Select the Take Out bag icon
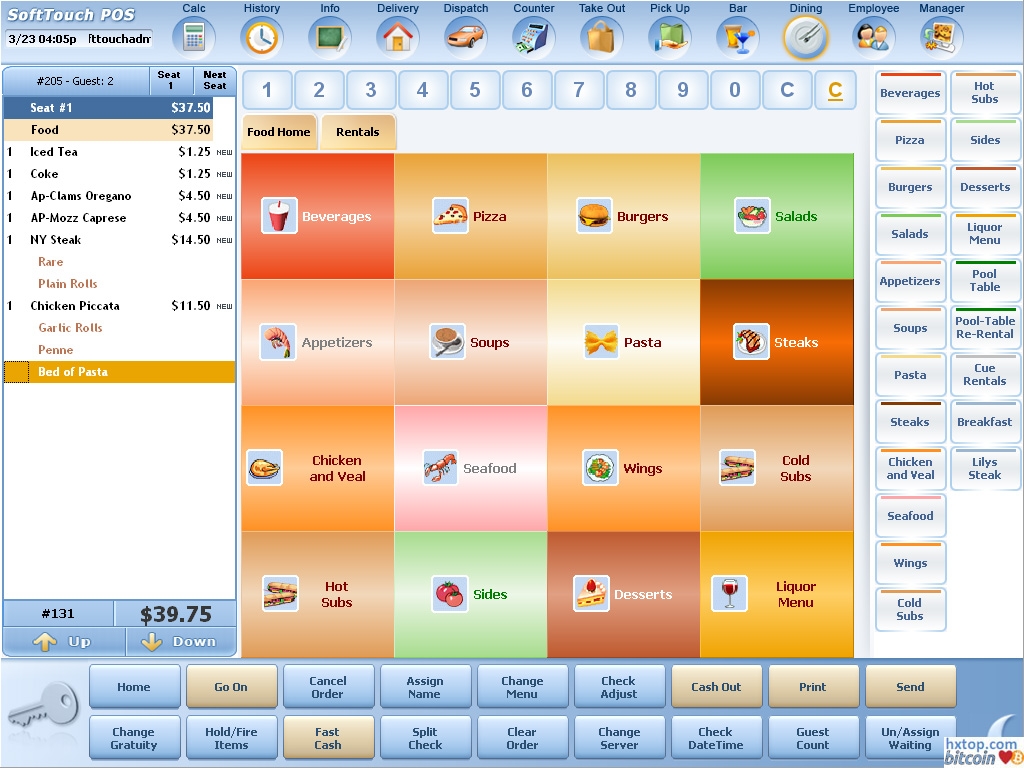The width and height of the screenshot is (1024, 768). pos(602,38)
